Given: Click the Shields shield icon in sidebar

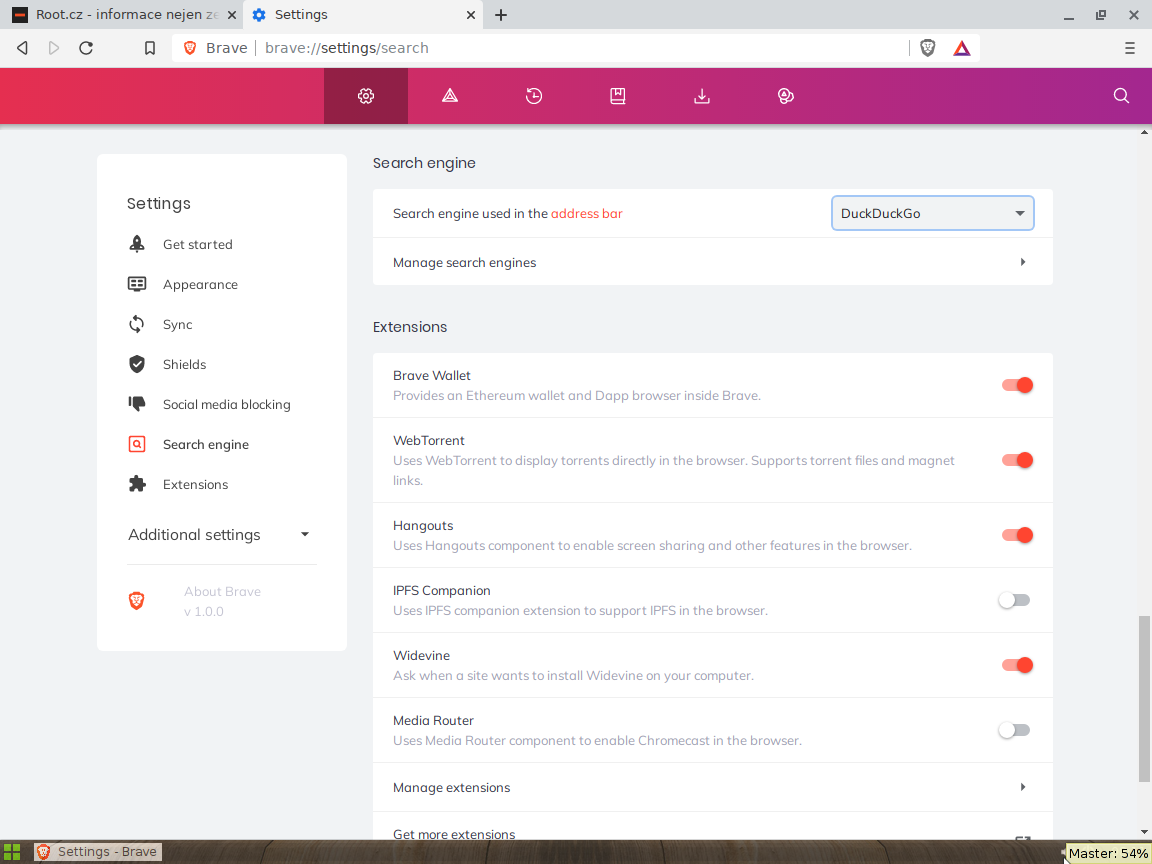Looking at the screenshot, I should pyautogui.click(x=137, y=364).
